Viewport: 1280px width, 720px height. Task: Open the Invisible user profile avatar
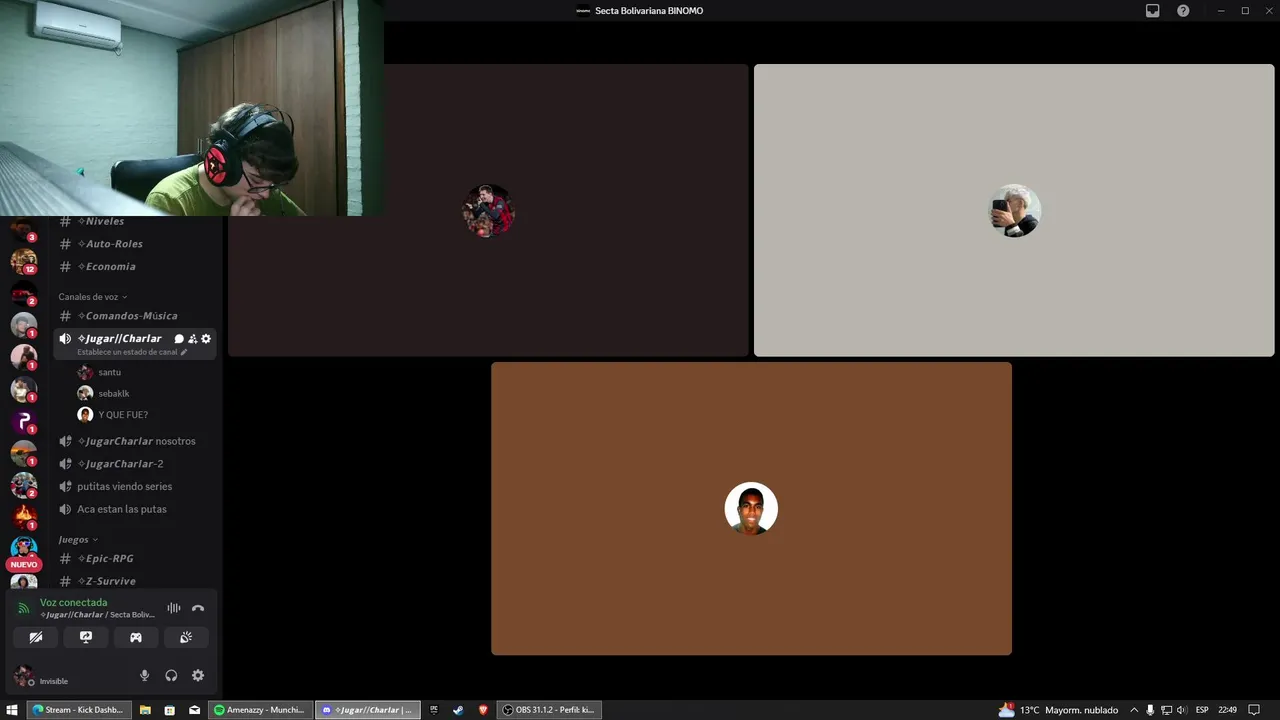[x=24, y=677]
